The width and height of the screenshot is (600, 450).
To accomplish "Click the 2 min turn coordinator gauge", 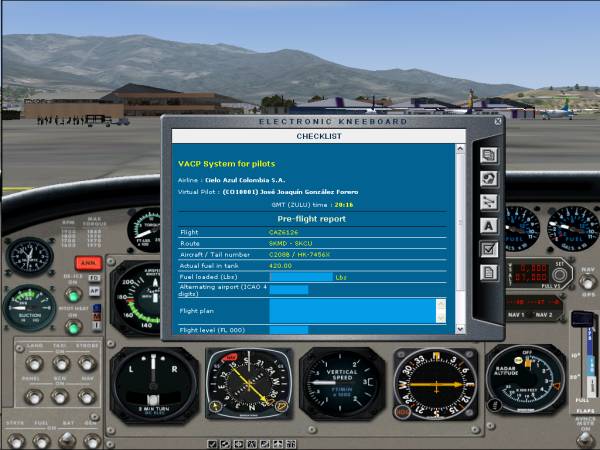I will tap(154, 385).
